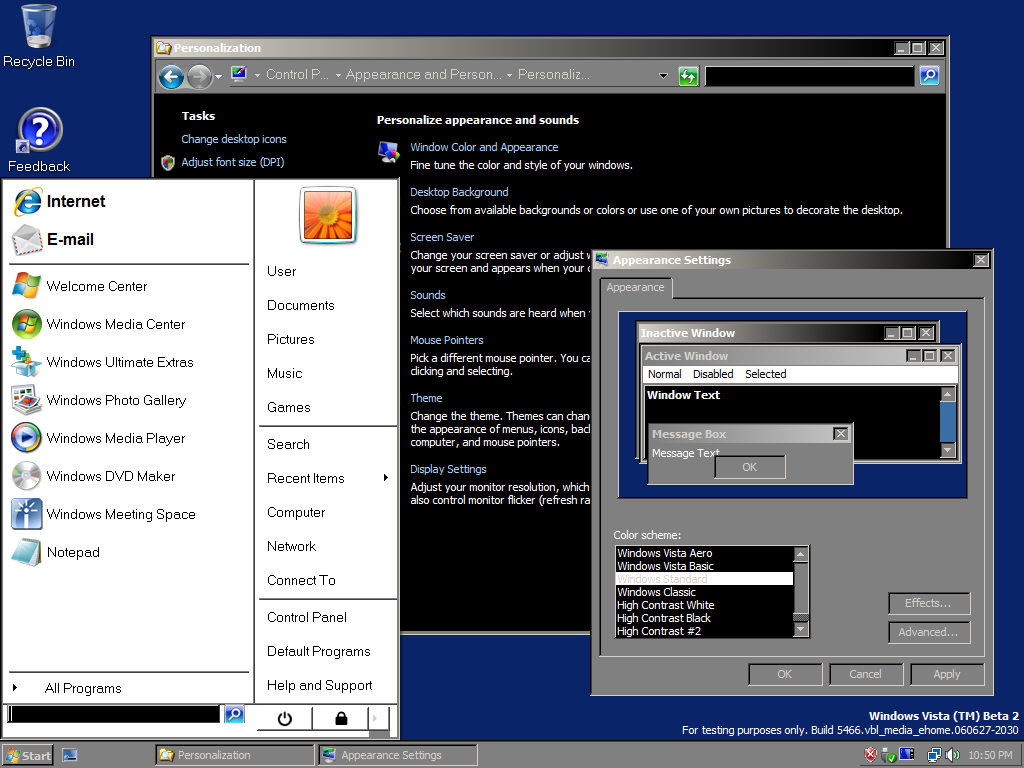The image size is (1024, 768).
Task: Open the Window Color and Appearance link
Action: click(x=484, y=147)
